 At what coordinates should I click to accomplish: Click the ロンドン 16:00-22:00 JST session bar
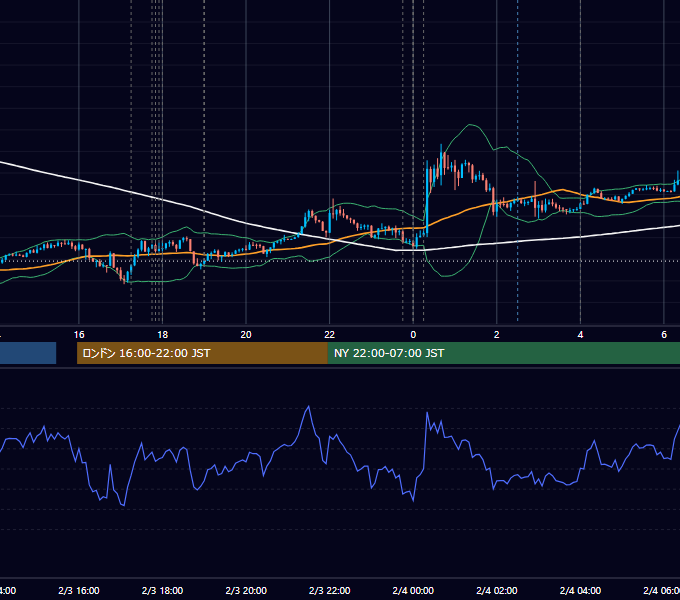pos(202,353)
